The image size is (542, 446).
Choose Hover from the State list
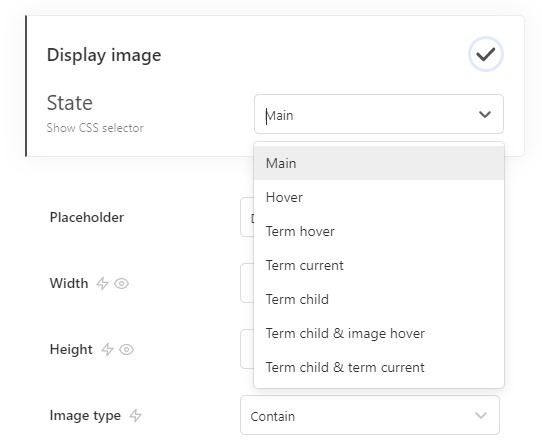point(379,197)
